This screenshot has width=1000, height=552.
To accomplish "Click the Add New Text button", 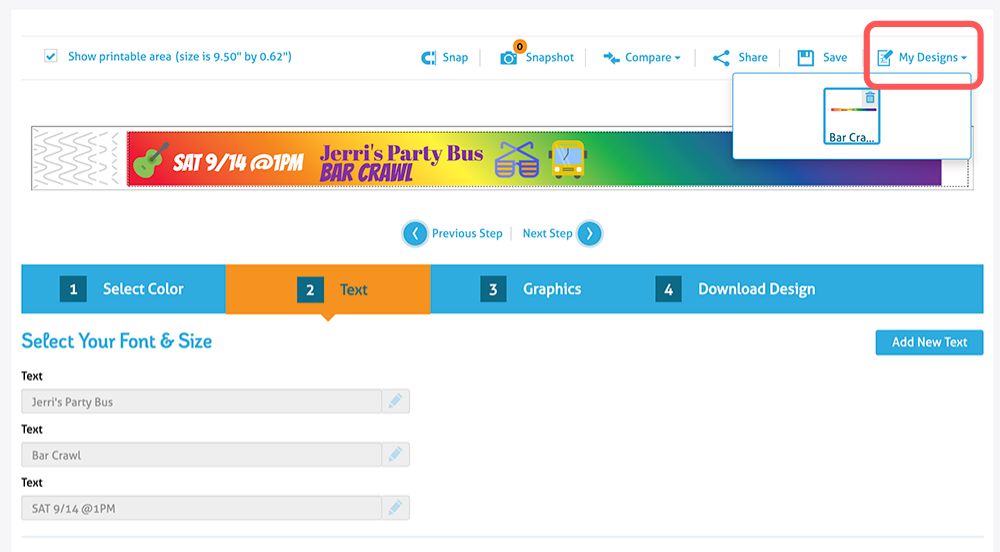I will click(929, 342).
